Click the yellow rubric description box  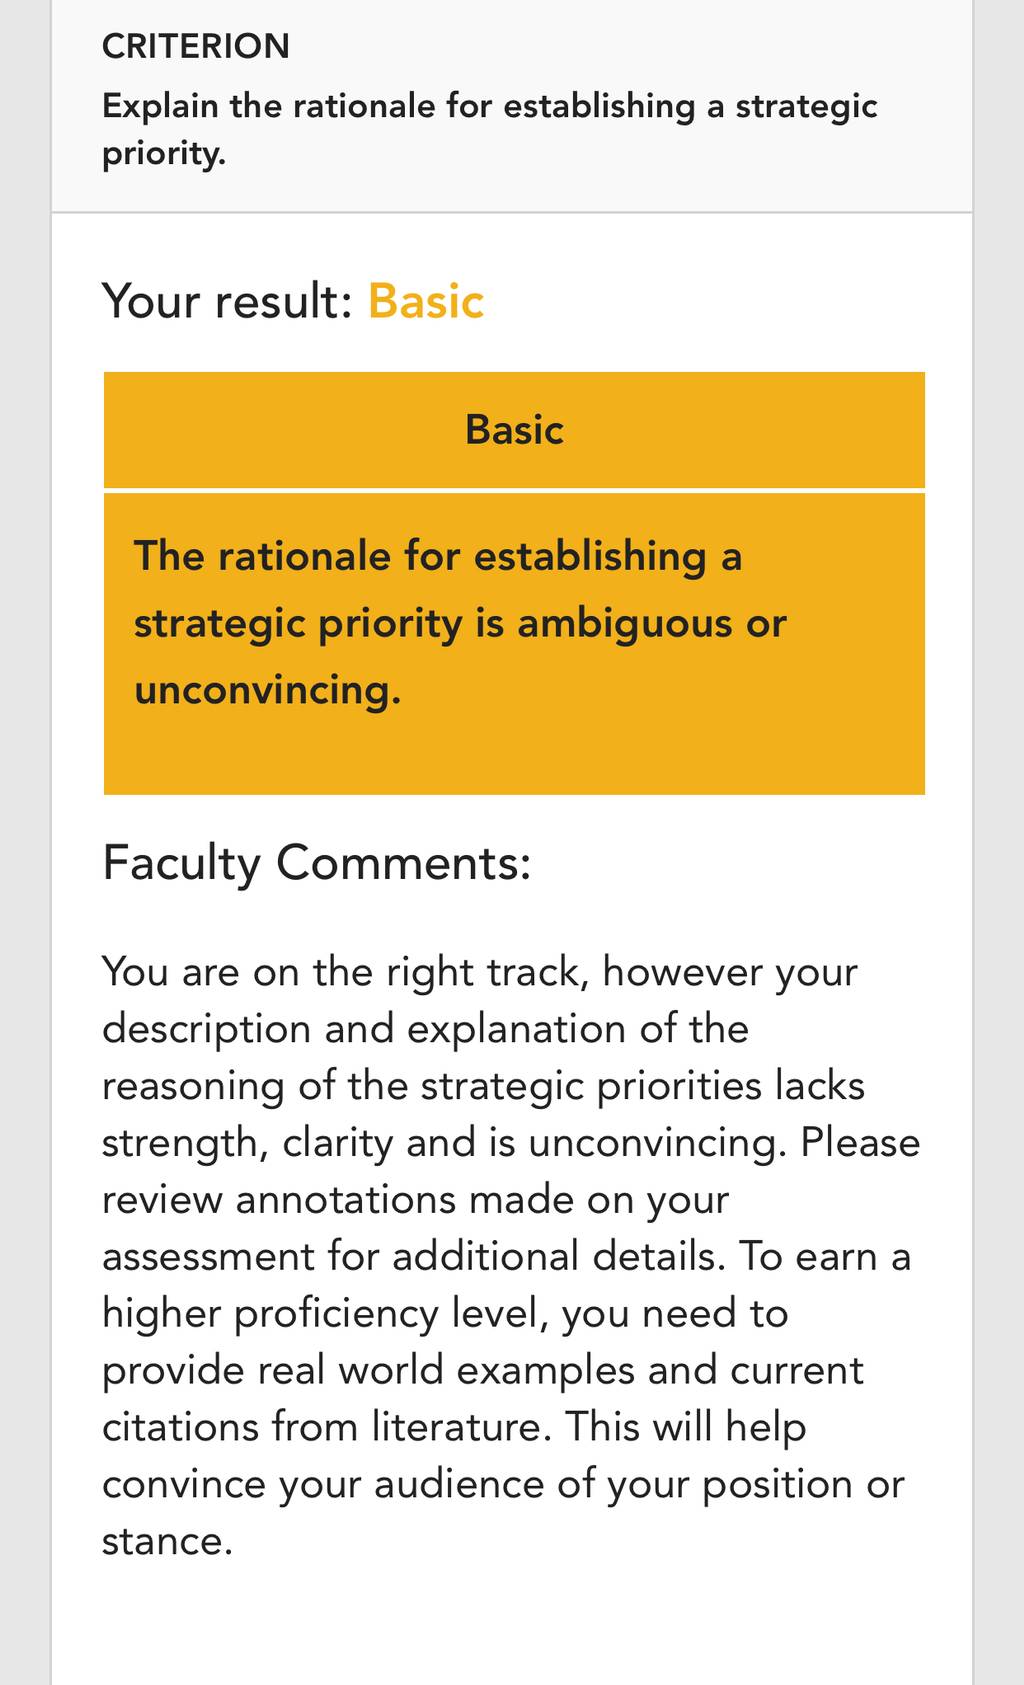[514, 644]
